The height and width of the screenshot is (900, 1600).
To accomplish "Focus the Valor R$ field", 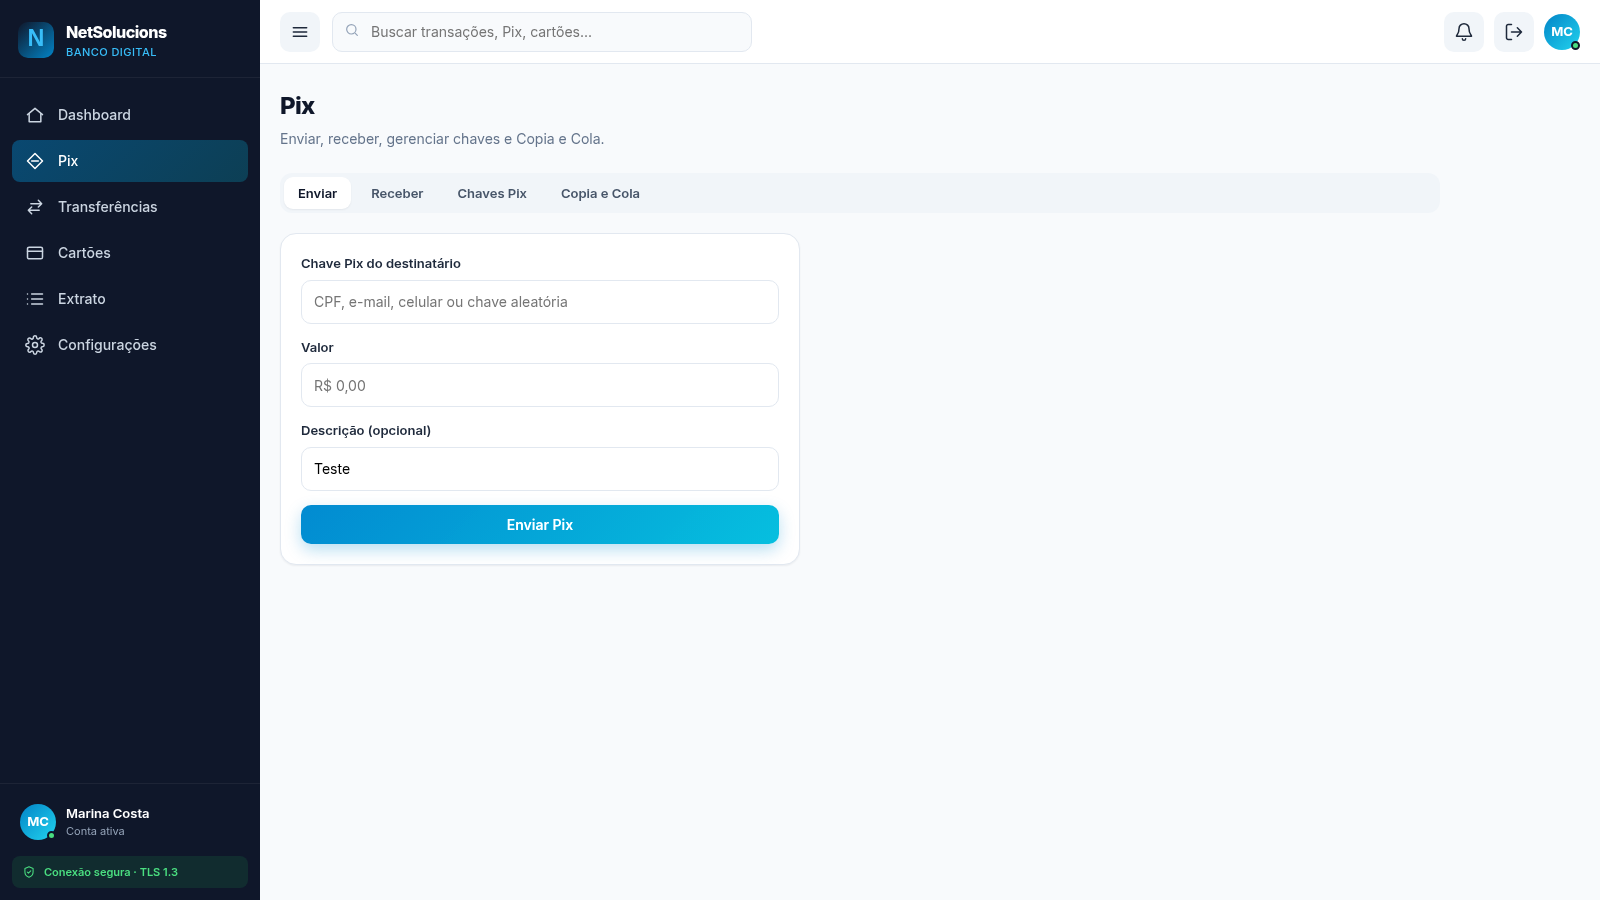I will [x=540, y=385].
